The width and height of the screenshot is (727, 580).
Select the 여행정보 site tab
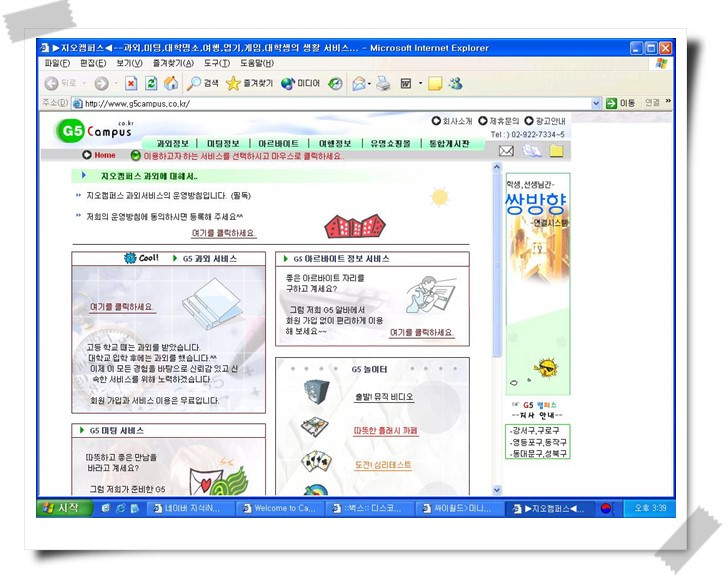pyautogui.click(x=335, y=144)
